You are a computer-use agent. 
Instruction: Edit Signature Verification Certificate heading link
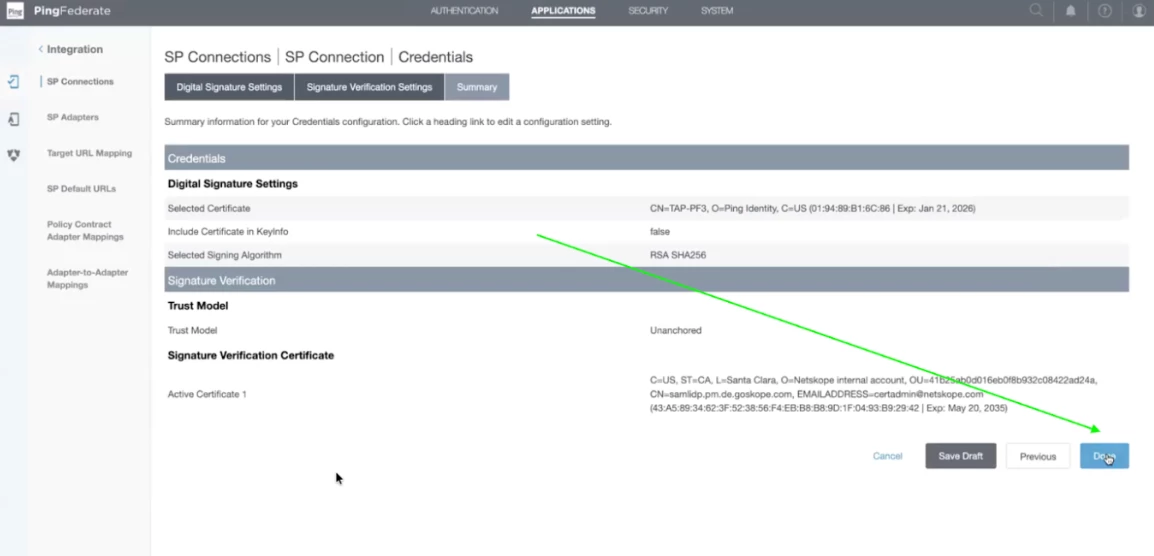tap(251, 355)
